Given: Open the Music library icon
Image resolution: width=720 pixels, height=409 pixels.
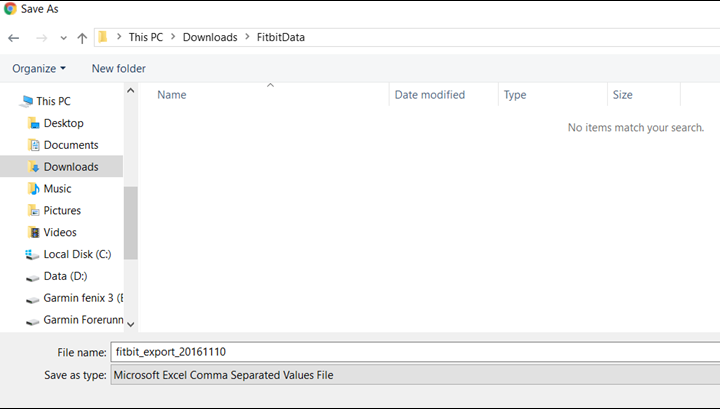Looking at the screenshot, I should 33,189.
